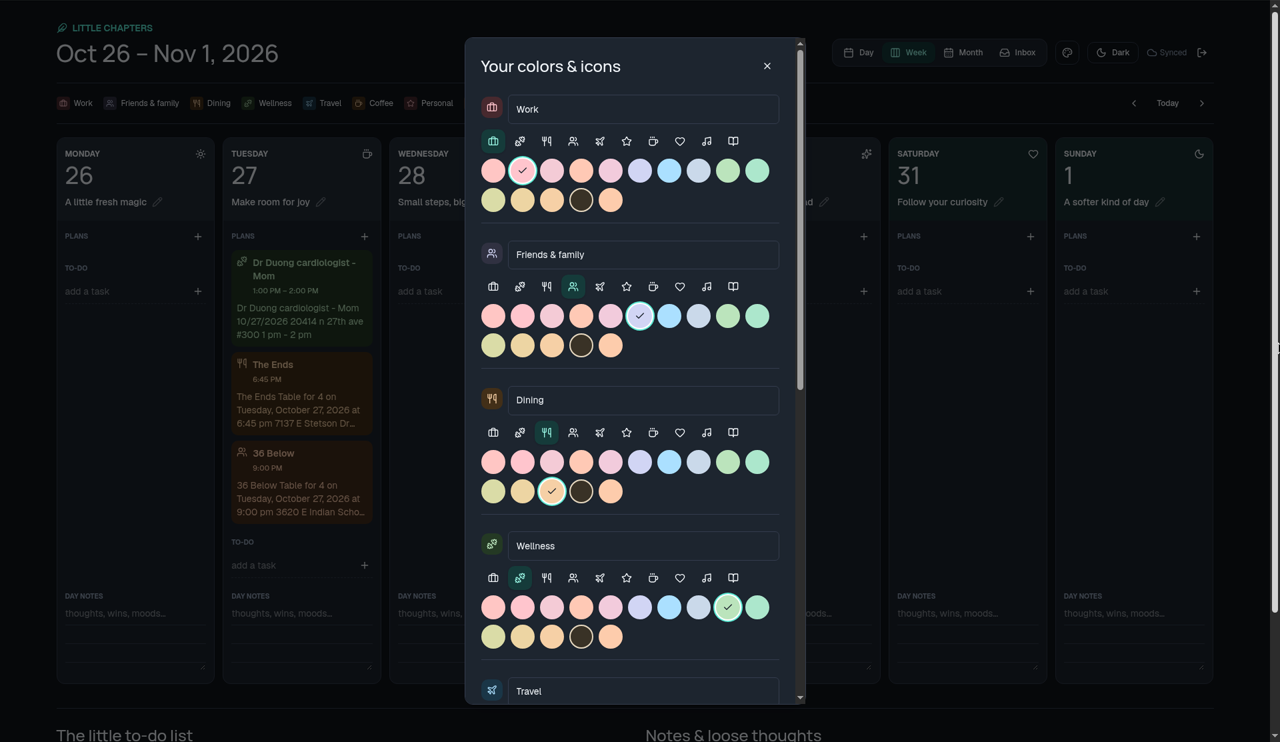Select the music note icon for Work
The width and height of the screenshot is (1280, 742).
point(707,142)
